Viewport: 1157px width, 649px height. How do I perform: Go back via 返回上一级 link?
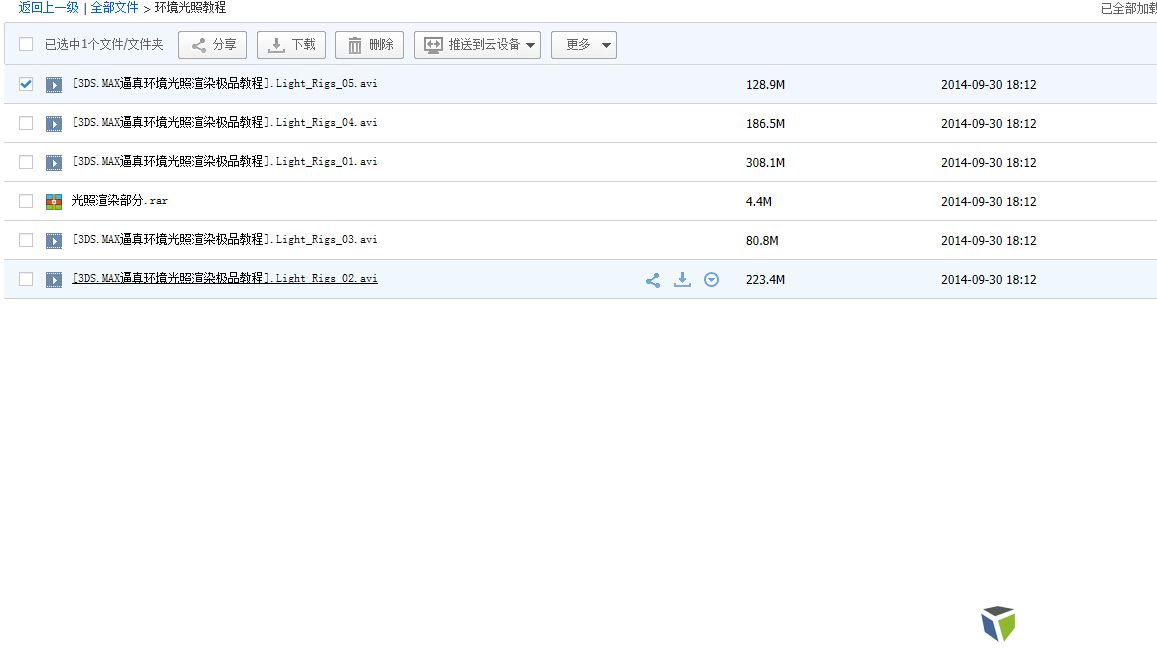(49, 8)
